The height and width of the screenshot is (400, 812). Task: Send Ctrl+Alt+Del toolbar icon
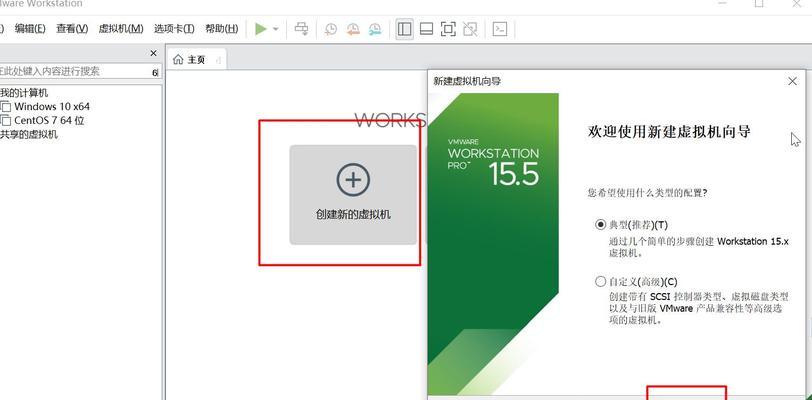[x=301, y=29]
